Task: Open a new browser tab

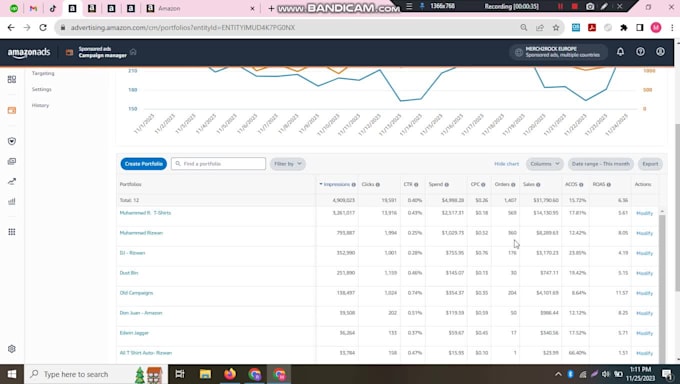Action: 271,8
